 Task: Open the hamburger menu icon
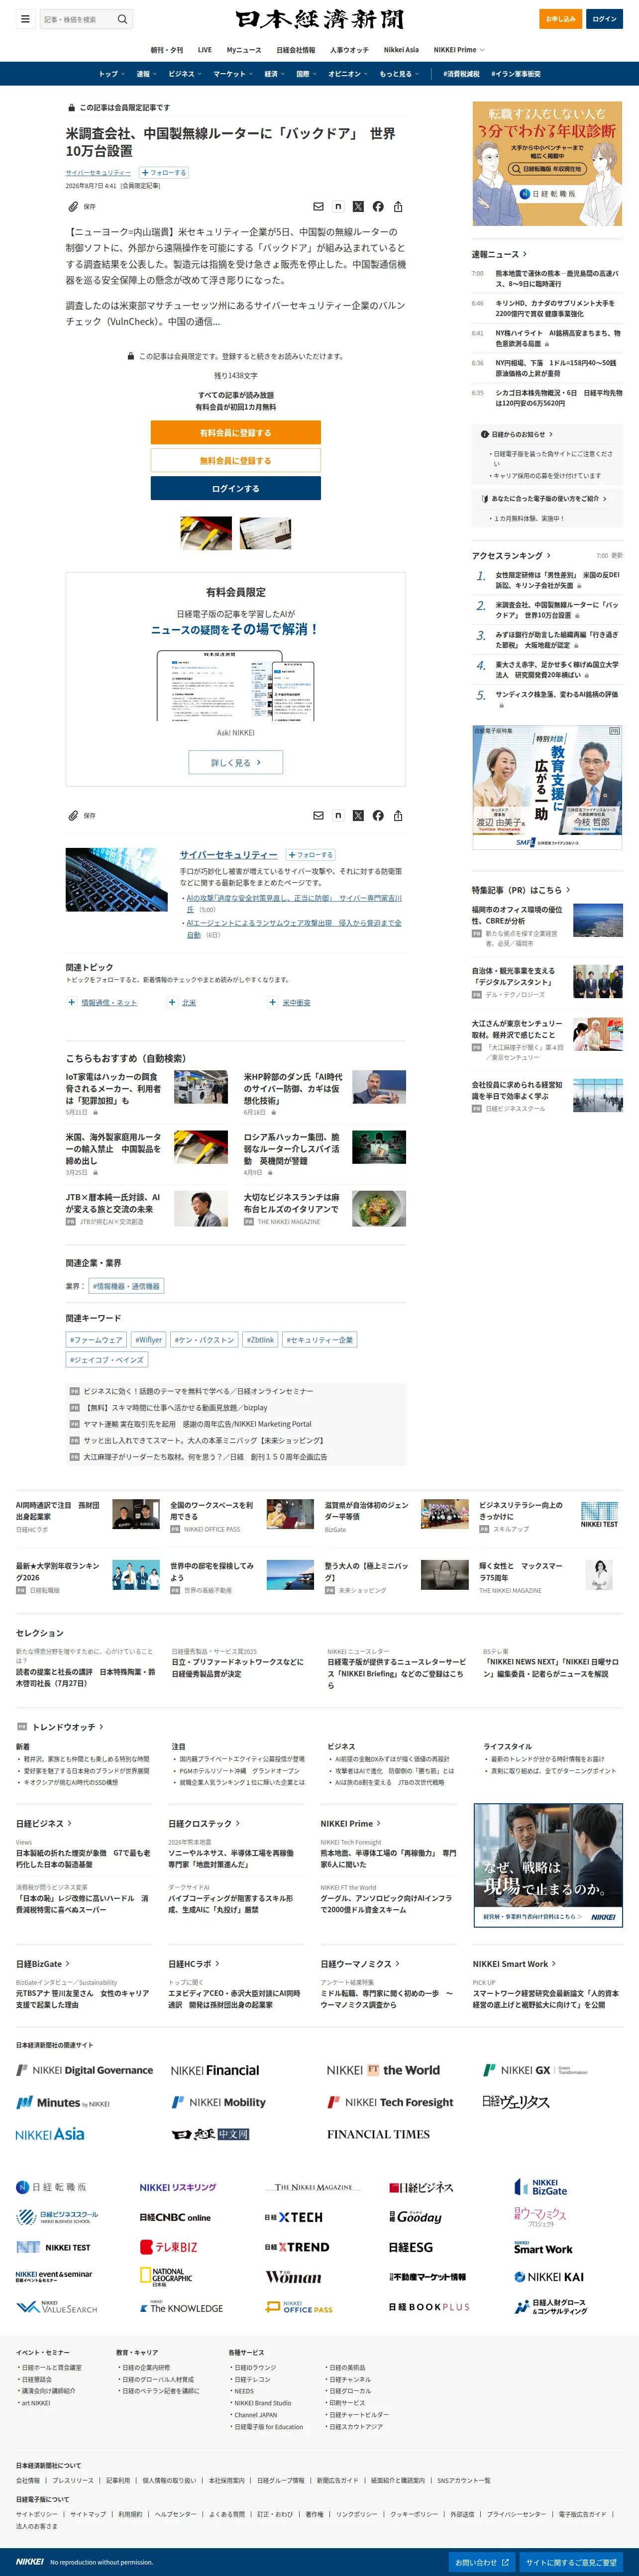click(25, 19)
